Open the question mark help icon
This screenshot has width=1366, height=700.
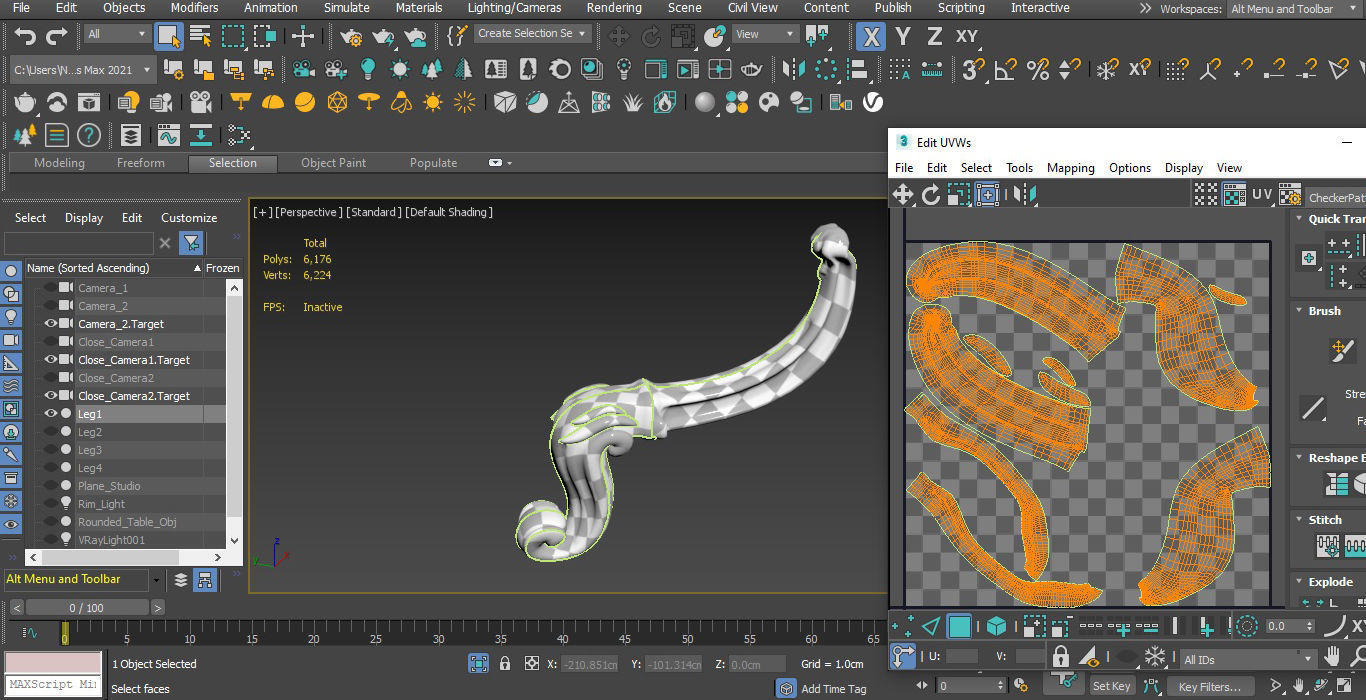[x=89, y=135]
